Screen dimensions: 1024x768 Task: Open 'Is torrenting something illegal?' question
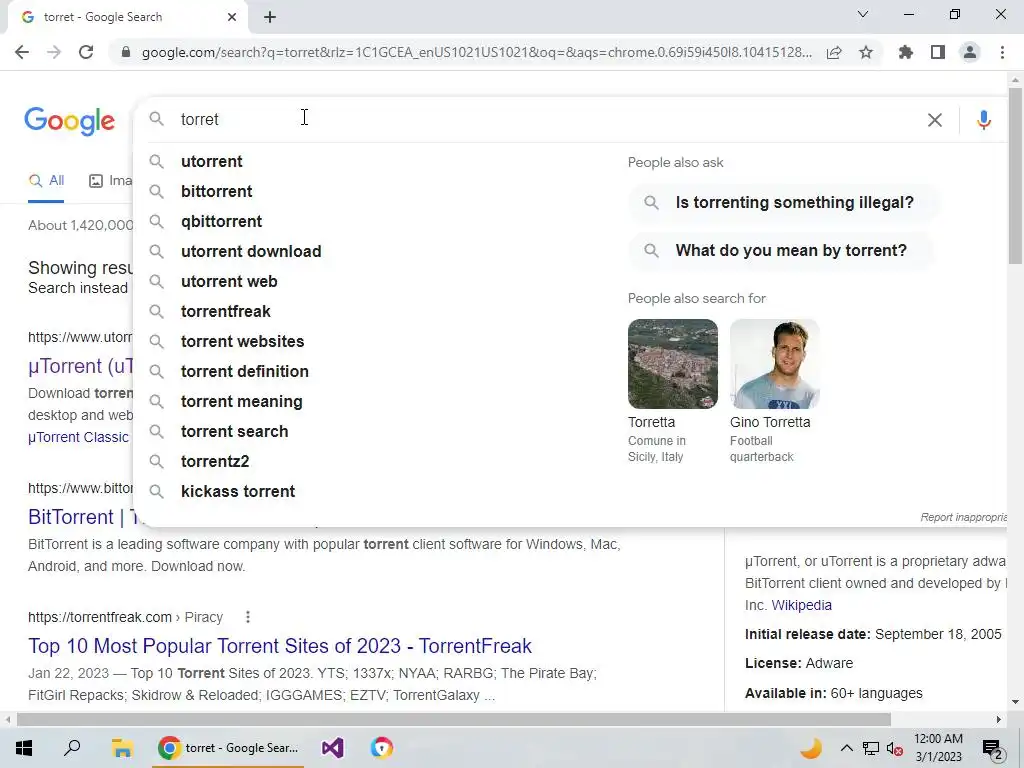(x=784, y=202)
